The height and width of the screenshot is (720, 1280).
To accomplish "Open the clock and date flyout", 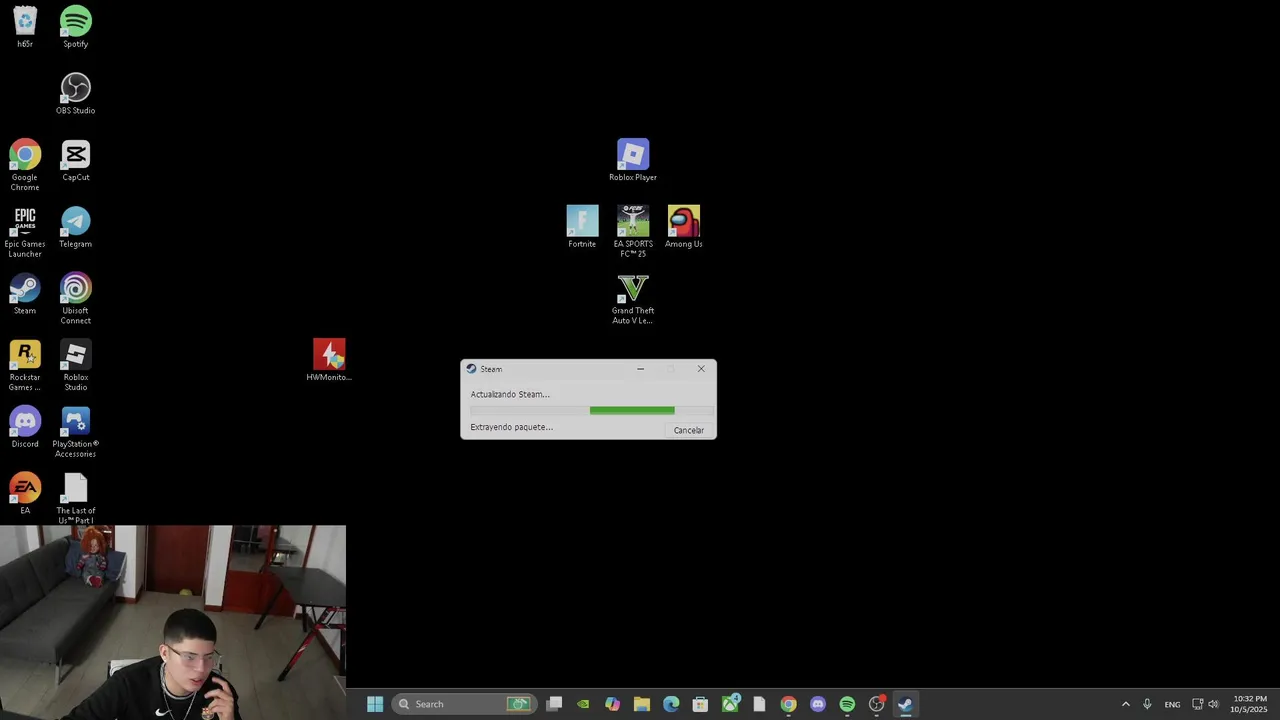I will click(1249, 704).
